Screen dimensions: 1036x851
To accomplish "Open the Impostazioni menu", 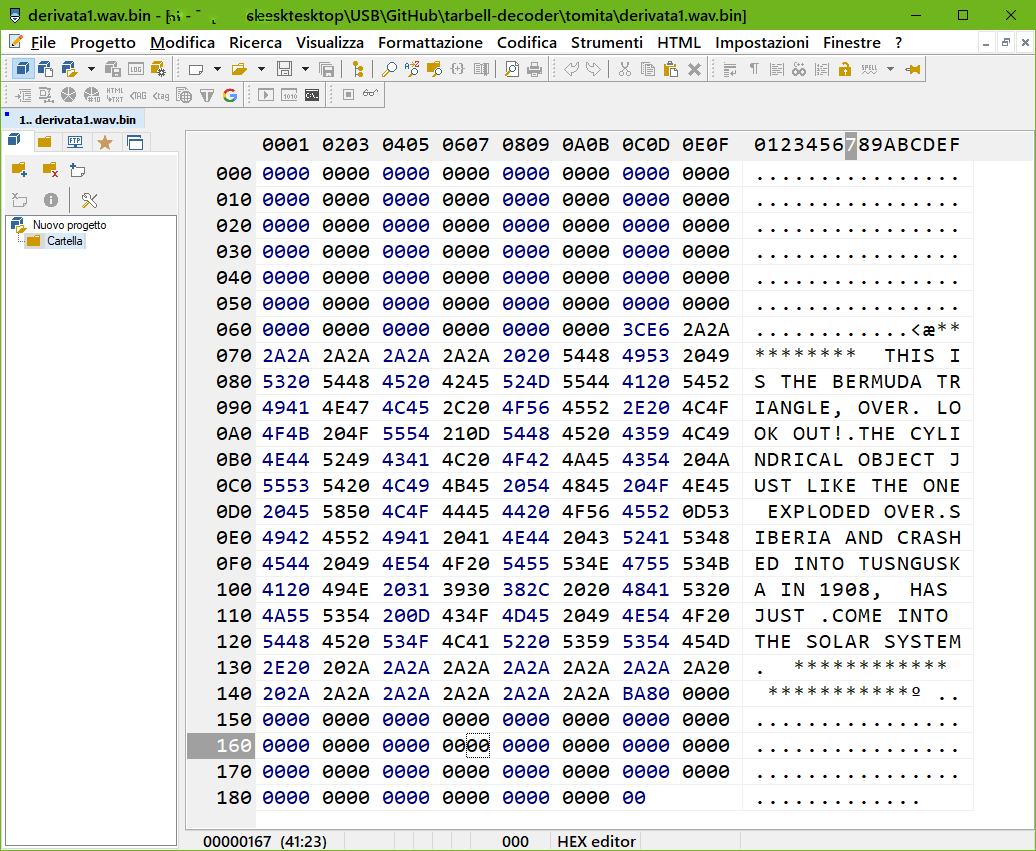I will click(762, 43).
